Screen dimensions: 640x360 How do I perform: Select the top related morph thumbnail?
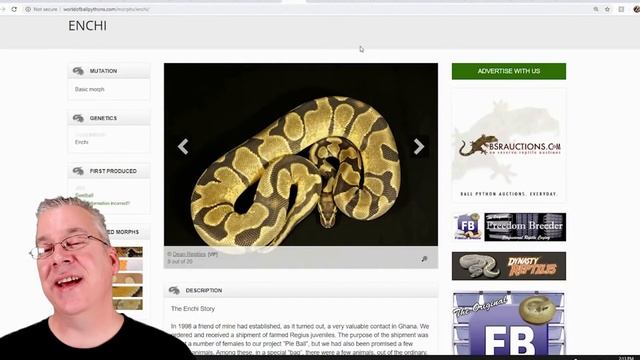pos(128,252)
